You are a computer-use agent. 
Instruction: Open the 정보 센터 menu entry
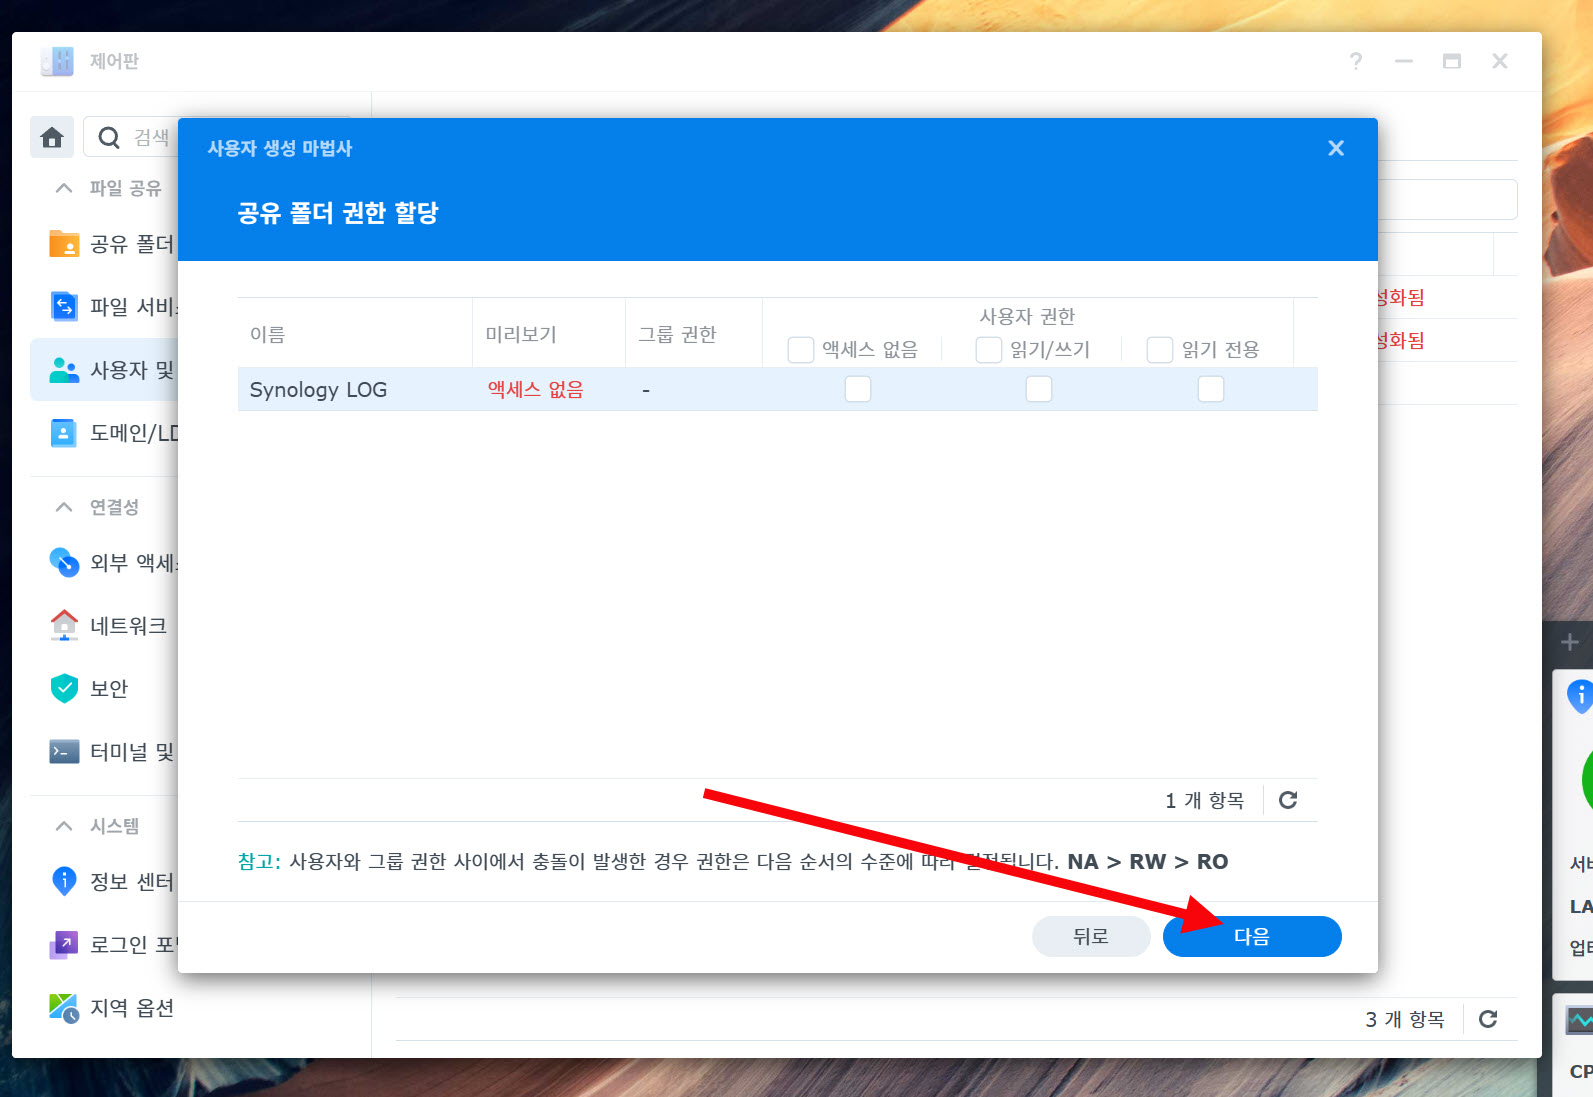132,881
